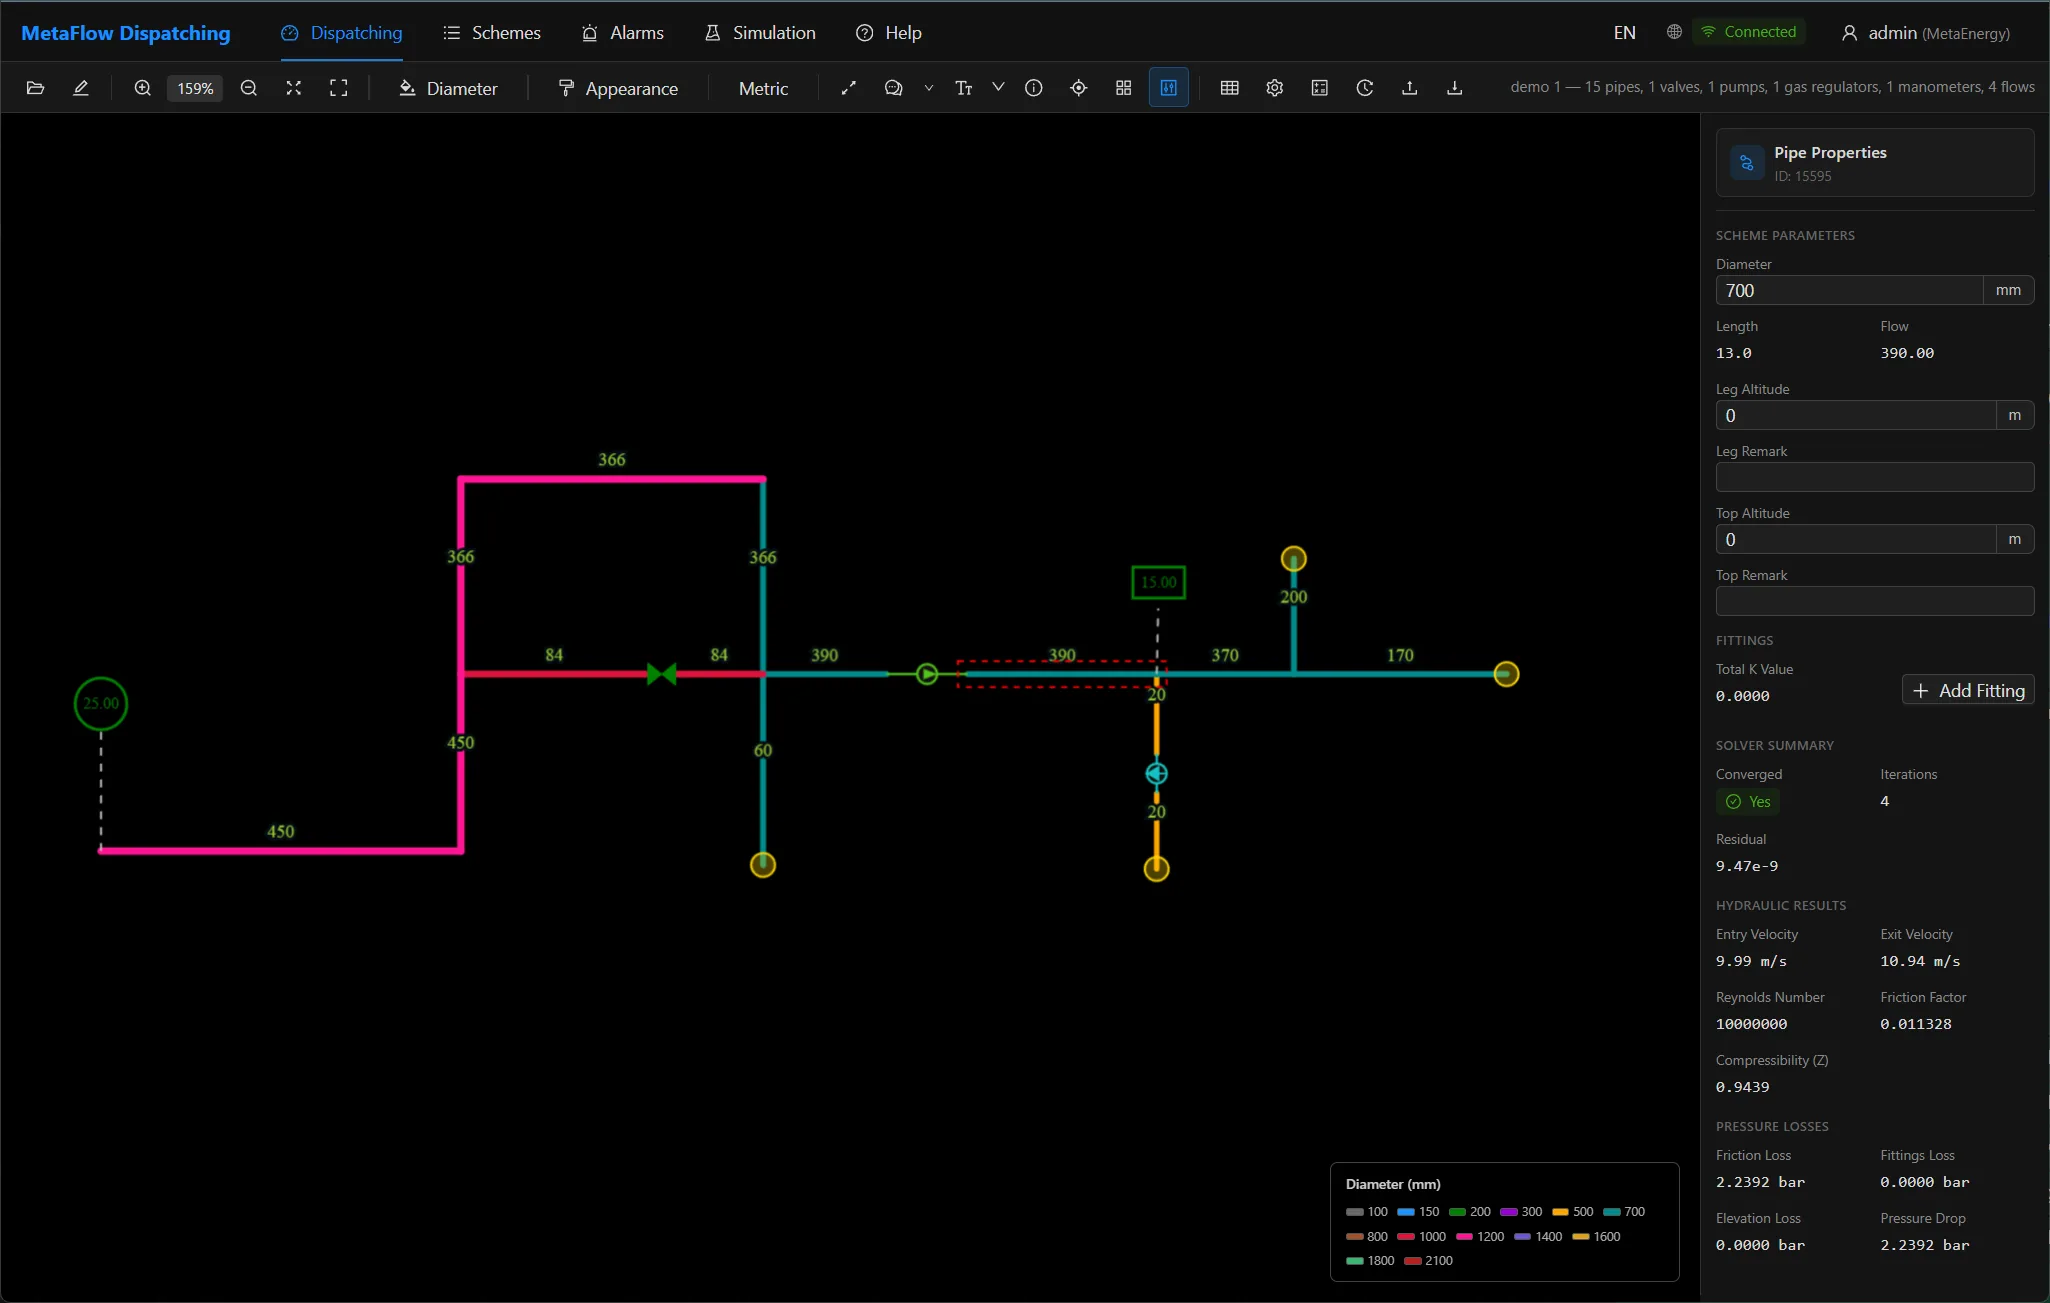
Task: Click the Leg Remark text field
Action: click(1875, 477)
